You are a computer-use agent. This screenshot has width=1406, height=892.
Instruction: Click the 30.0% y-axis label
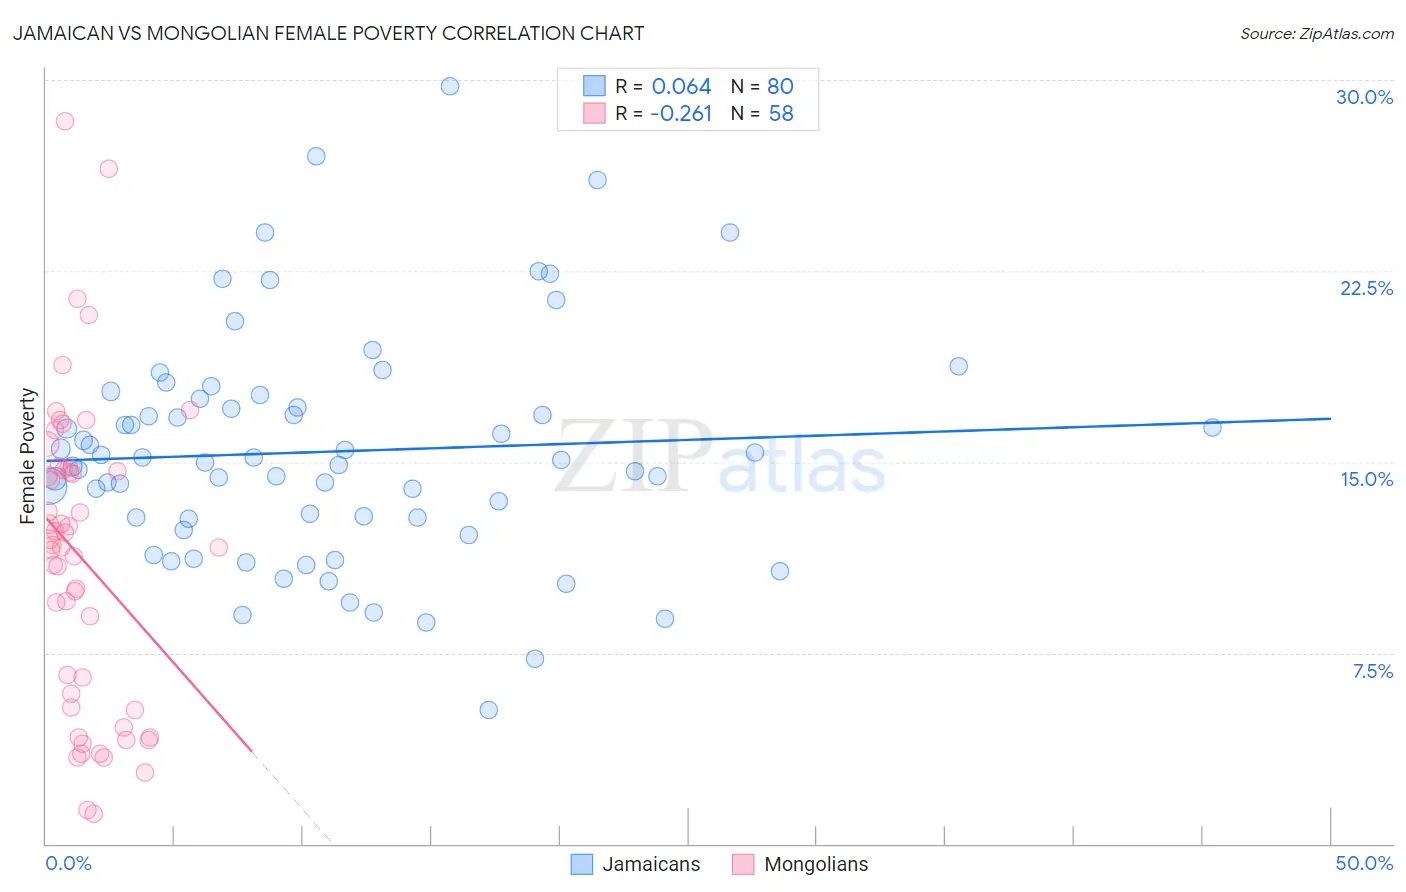pyautogui.click(x=1364, y=97)
